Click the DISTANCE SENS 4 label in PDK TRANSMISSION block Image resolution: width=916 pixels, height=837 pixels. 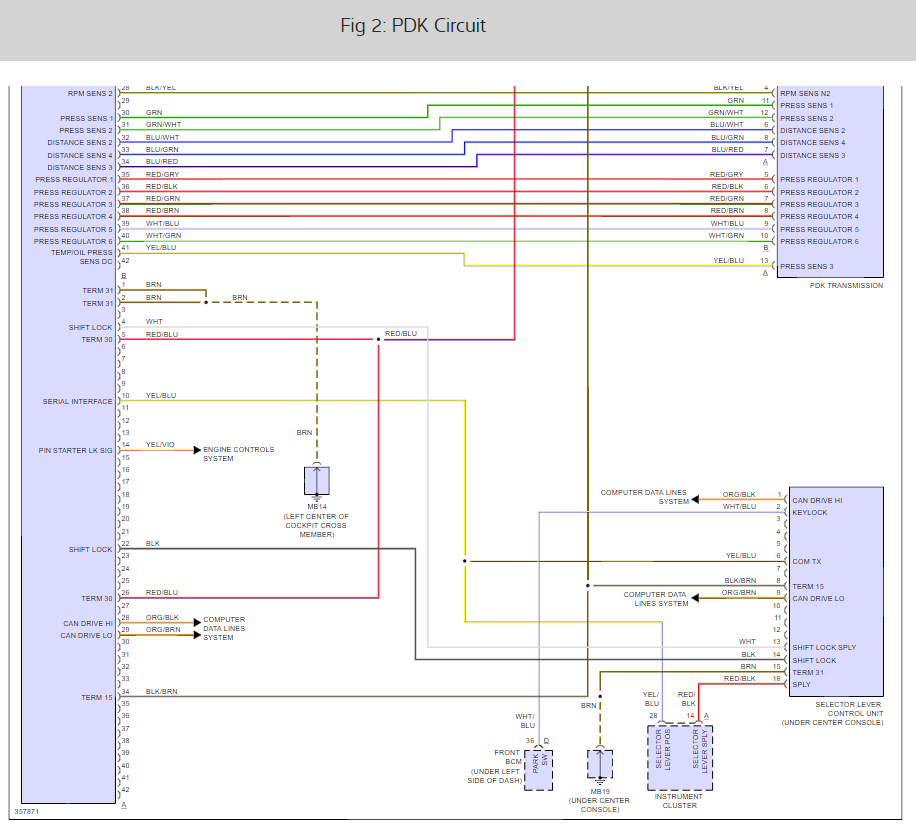point(813,143)
